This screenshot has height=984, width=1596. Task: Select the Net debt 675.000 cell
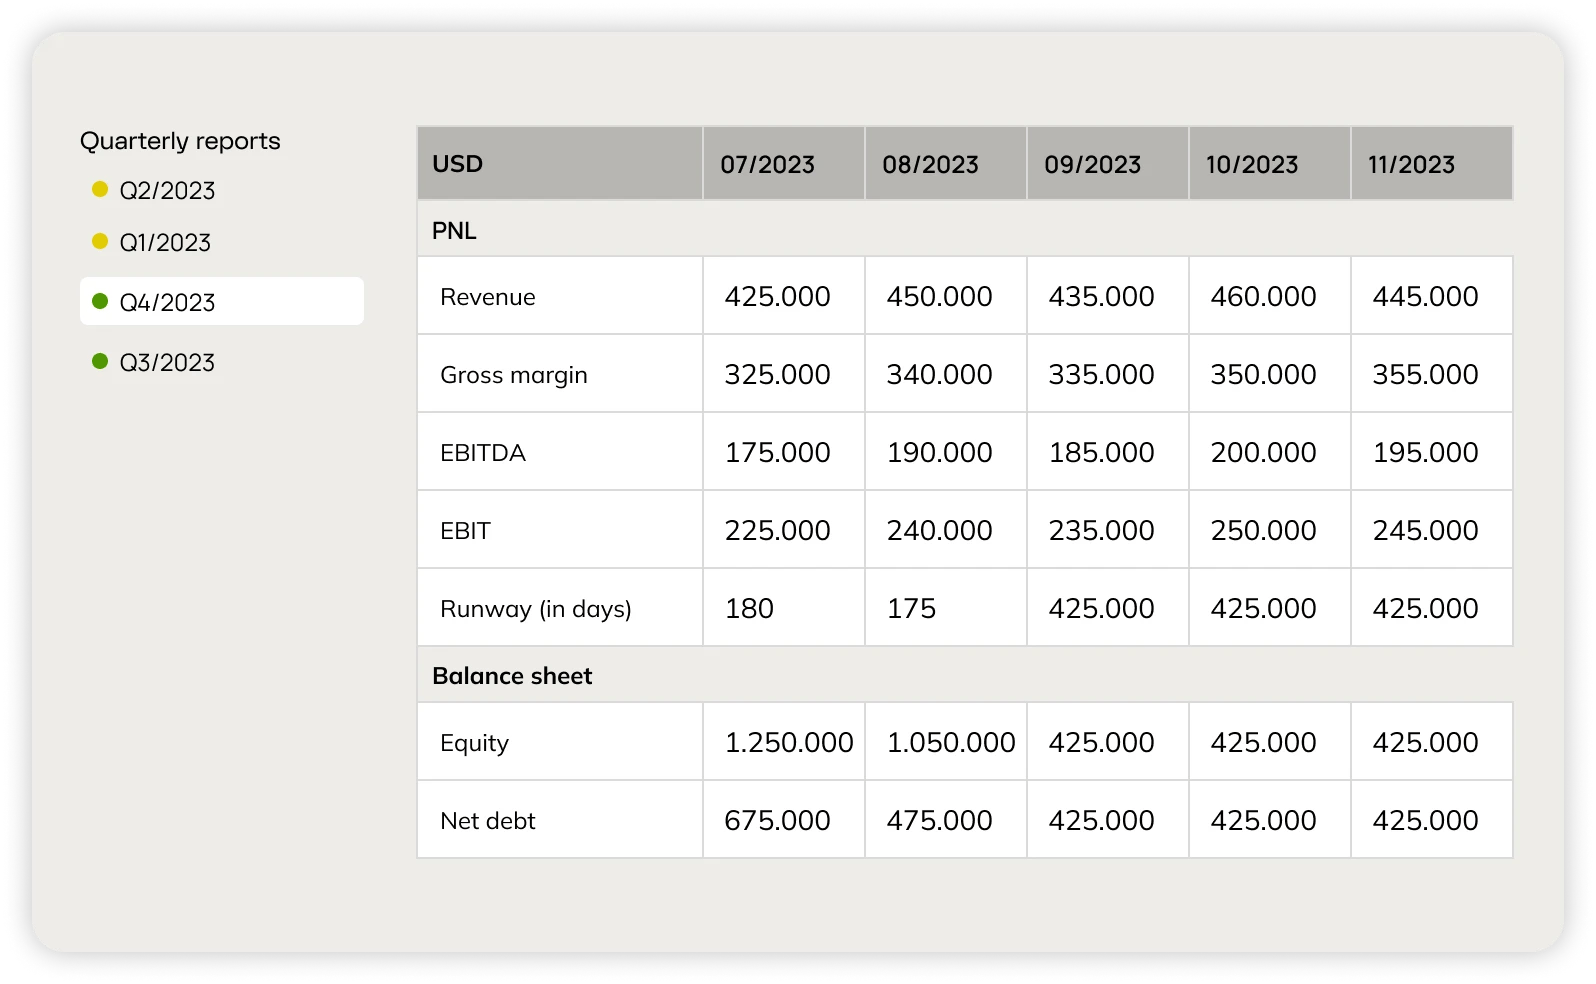point(777,820)
